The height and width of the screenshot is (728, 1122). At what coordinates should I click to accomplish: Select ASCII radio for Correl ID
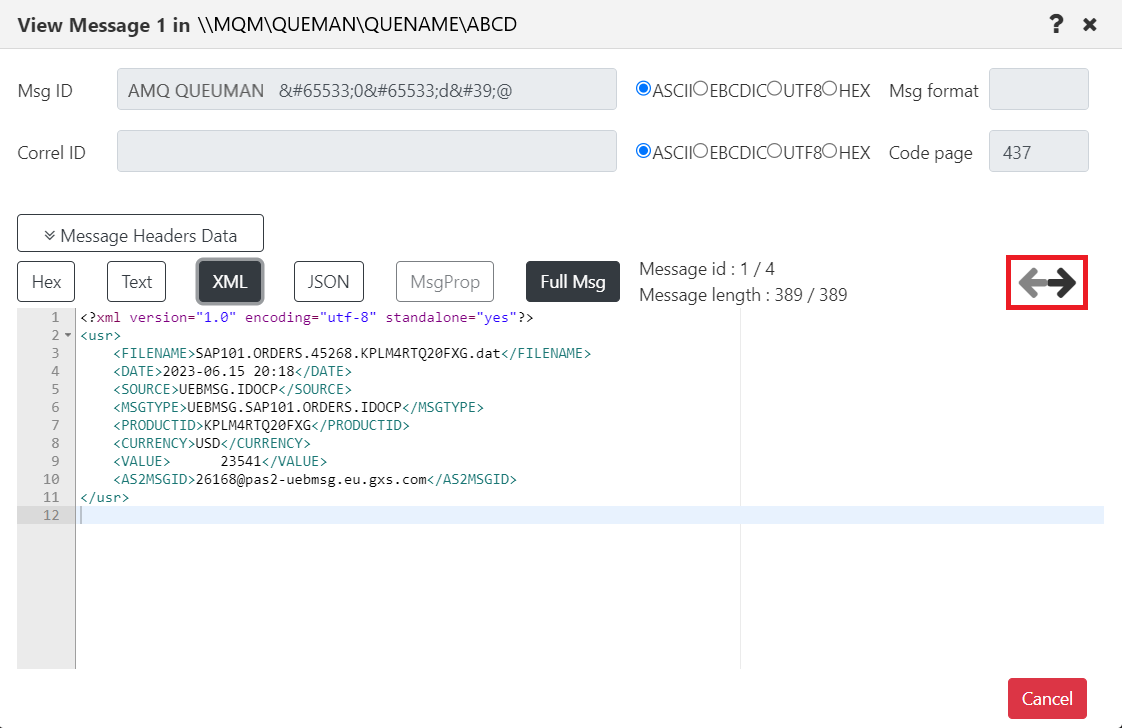[643, 151]
